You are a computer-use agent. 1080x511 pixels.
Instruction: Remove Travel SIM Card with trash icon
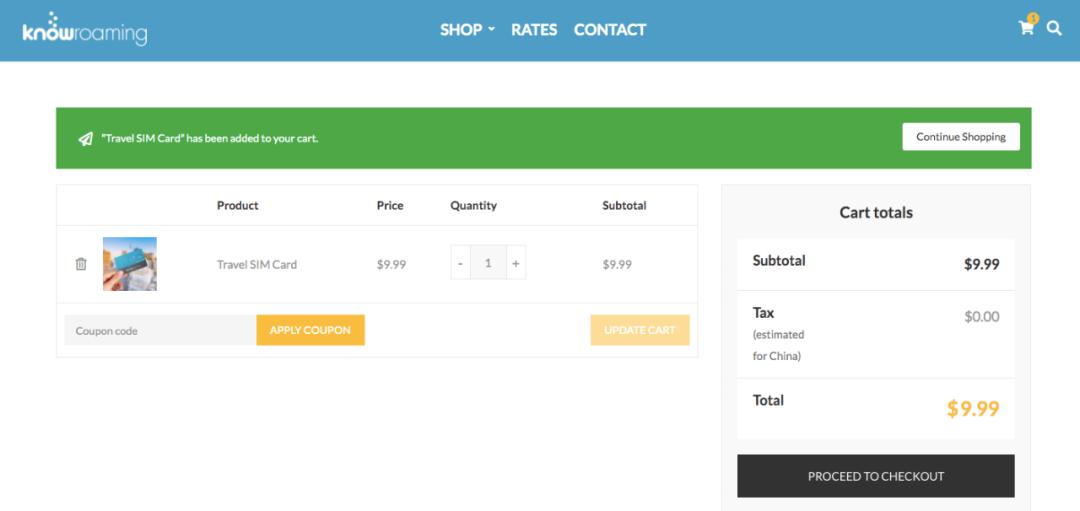[x=81, y=264]
